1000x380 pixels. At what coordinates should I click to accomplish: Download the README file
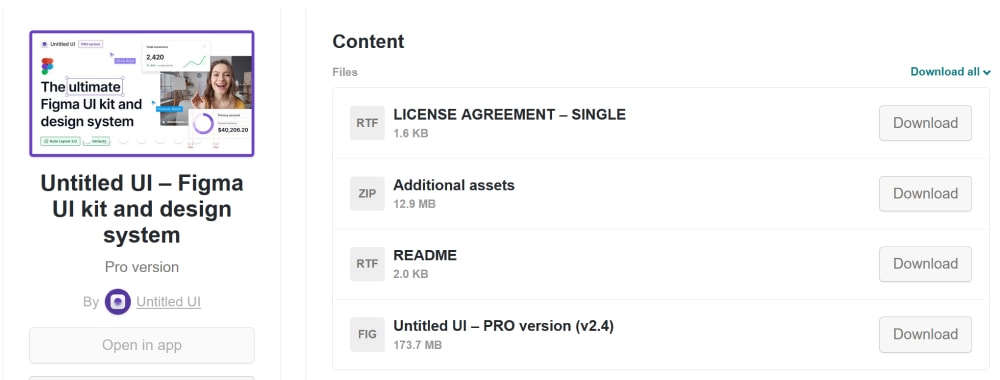click(925, 263)
